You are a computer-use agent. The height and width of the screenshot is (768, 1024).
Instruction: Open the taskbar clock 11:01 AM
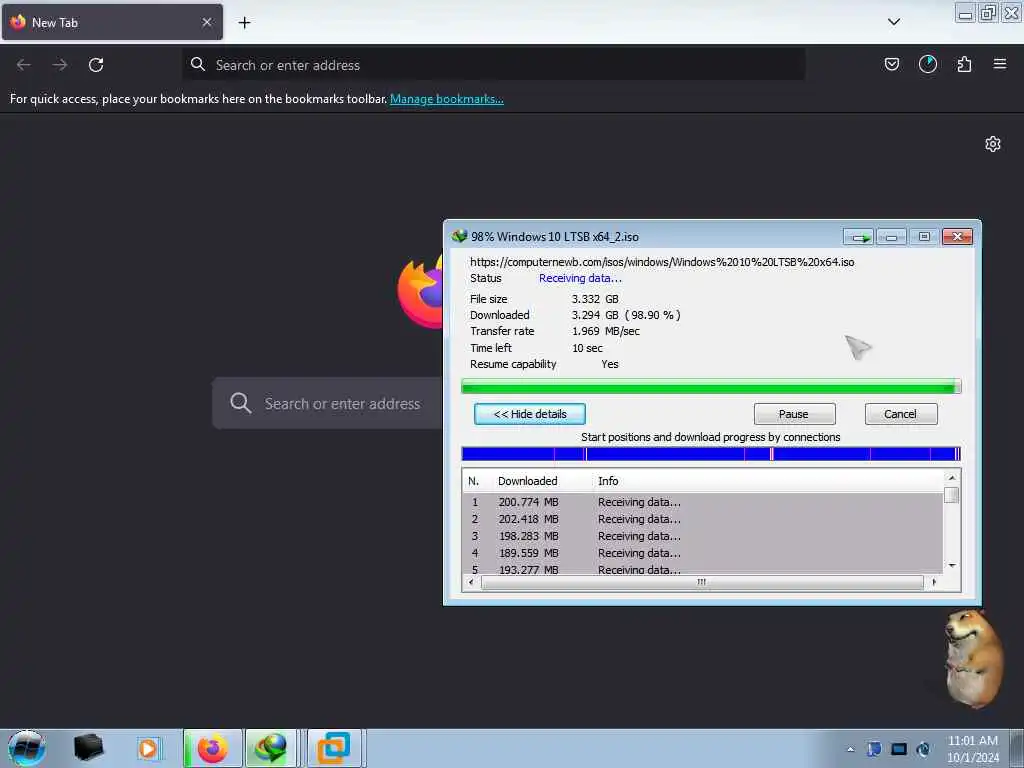[x=973, y=748]
